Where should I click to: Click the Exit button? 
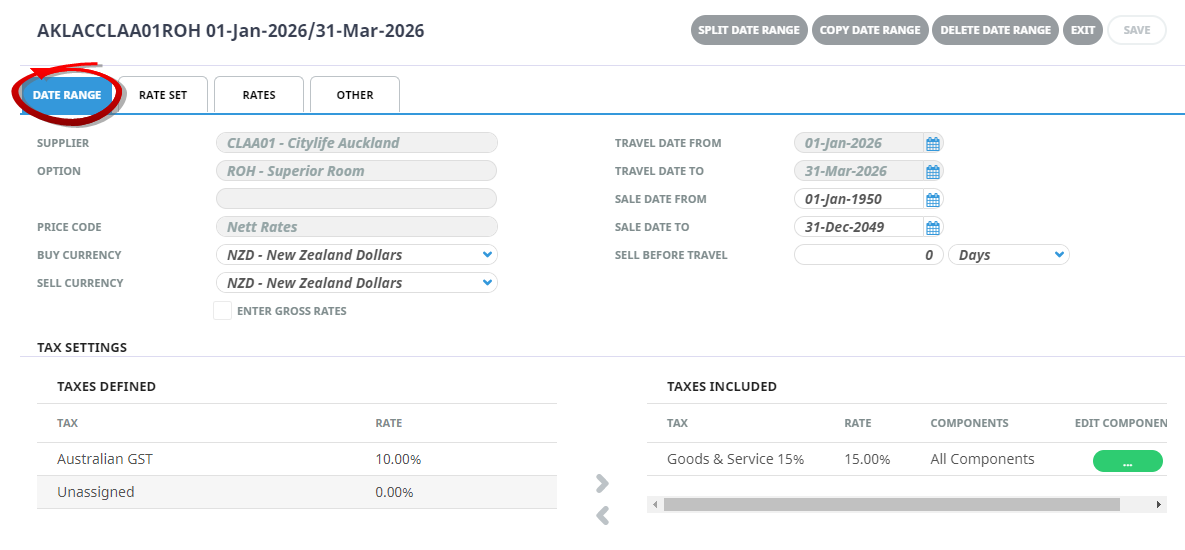click(x=1082, y=30)
